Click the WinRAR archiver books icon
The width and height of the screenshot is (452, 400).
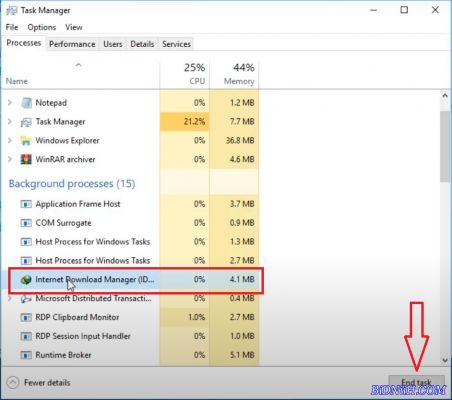click(26, 159)
